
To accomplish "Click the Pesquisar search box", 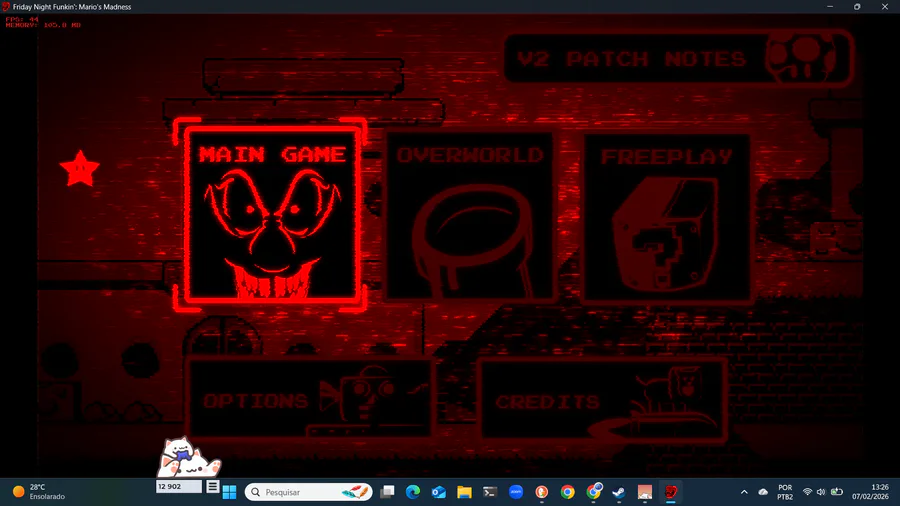I will coord(308,492).
